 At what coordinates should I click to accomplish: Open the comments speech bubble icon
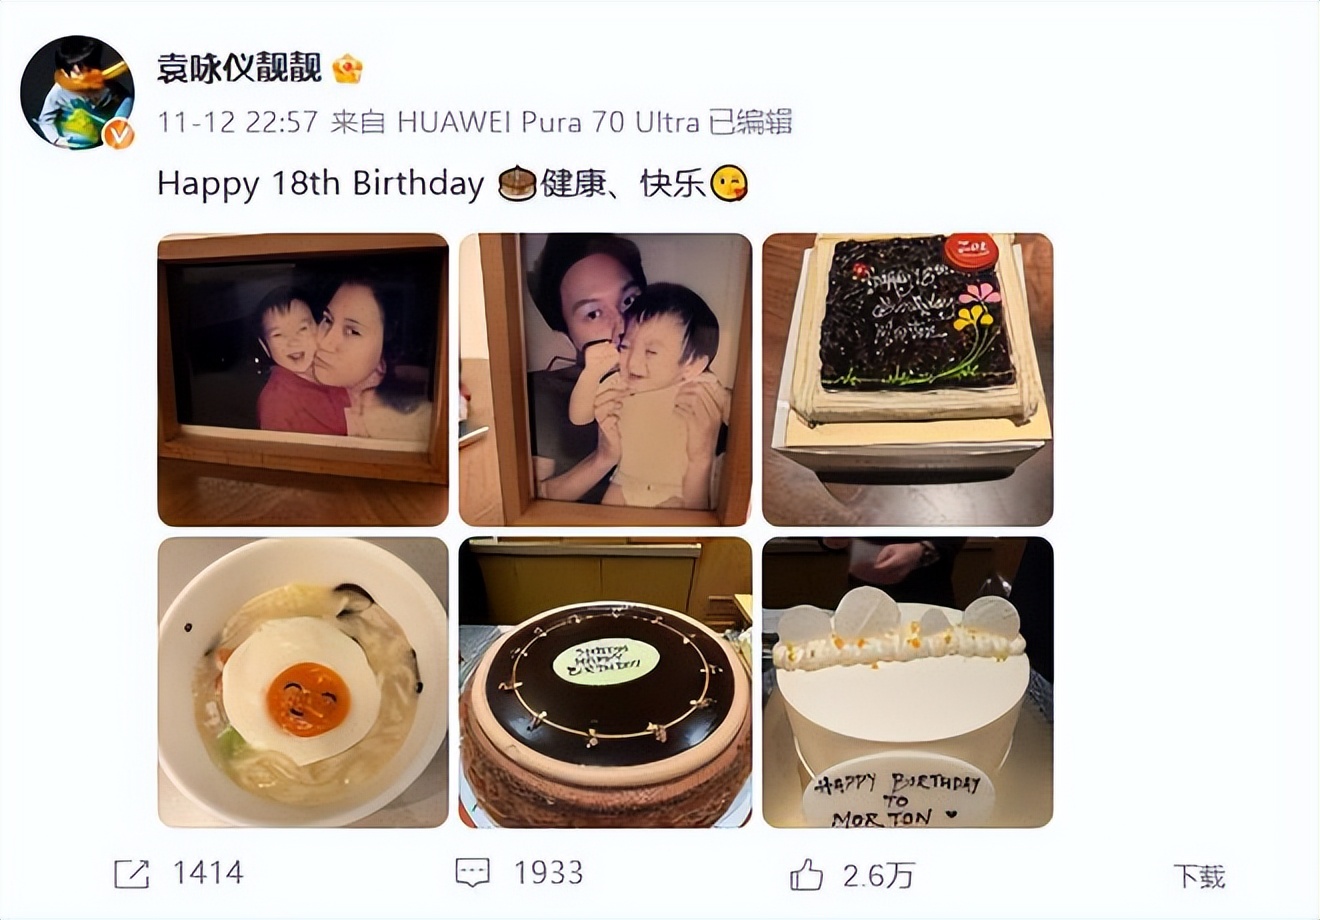472,873
